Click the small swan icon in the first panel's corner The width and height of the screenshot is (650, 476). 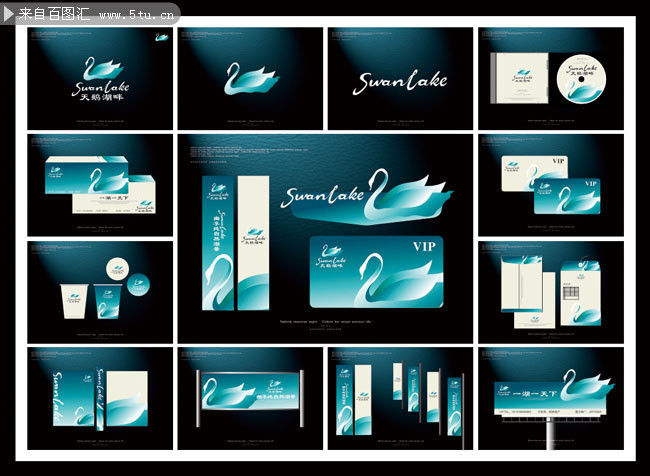[162, 37]
